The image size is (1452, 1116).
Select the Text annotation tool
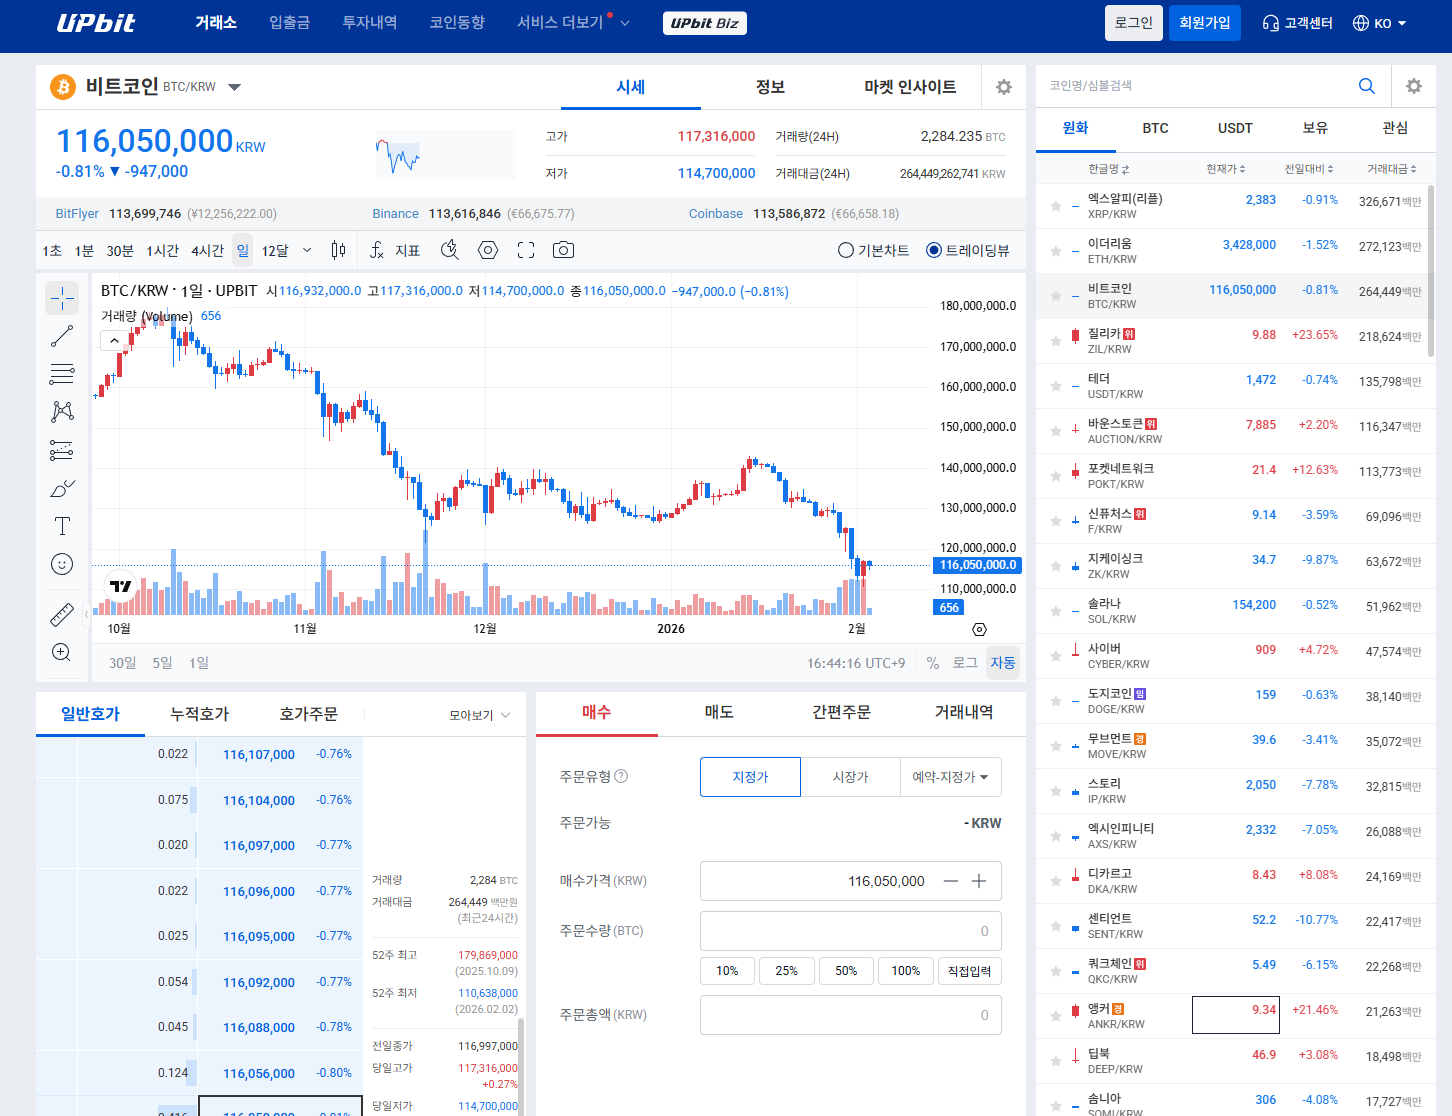coord(62,526)
